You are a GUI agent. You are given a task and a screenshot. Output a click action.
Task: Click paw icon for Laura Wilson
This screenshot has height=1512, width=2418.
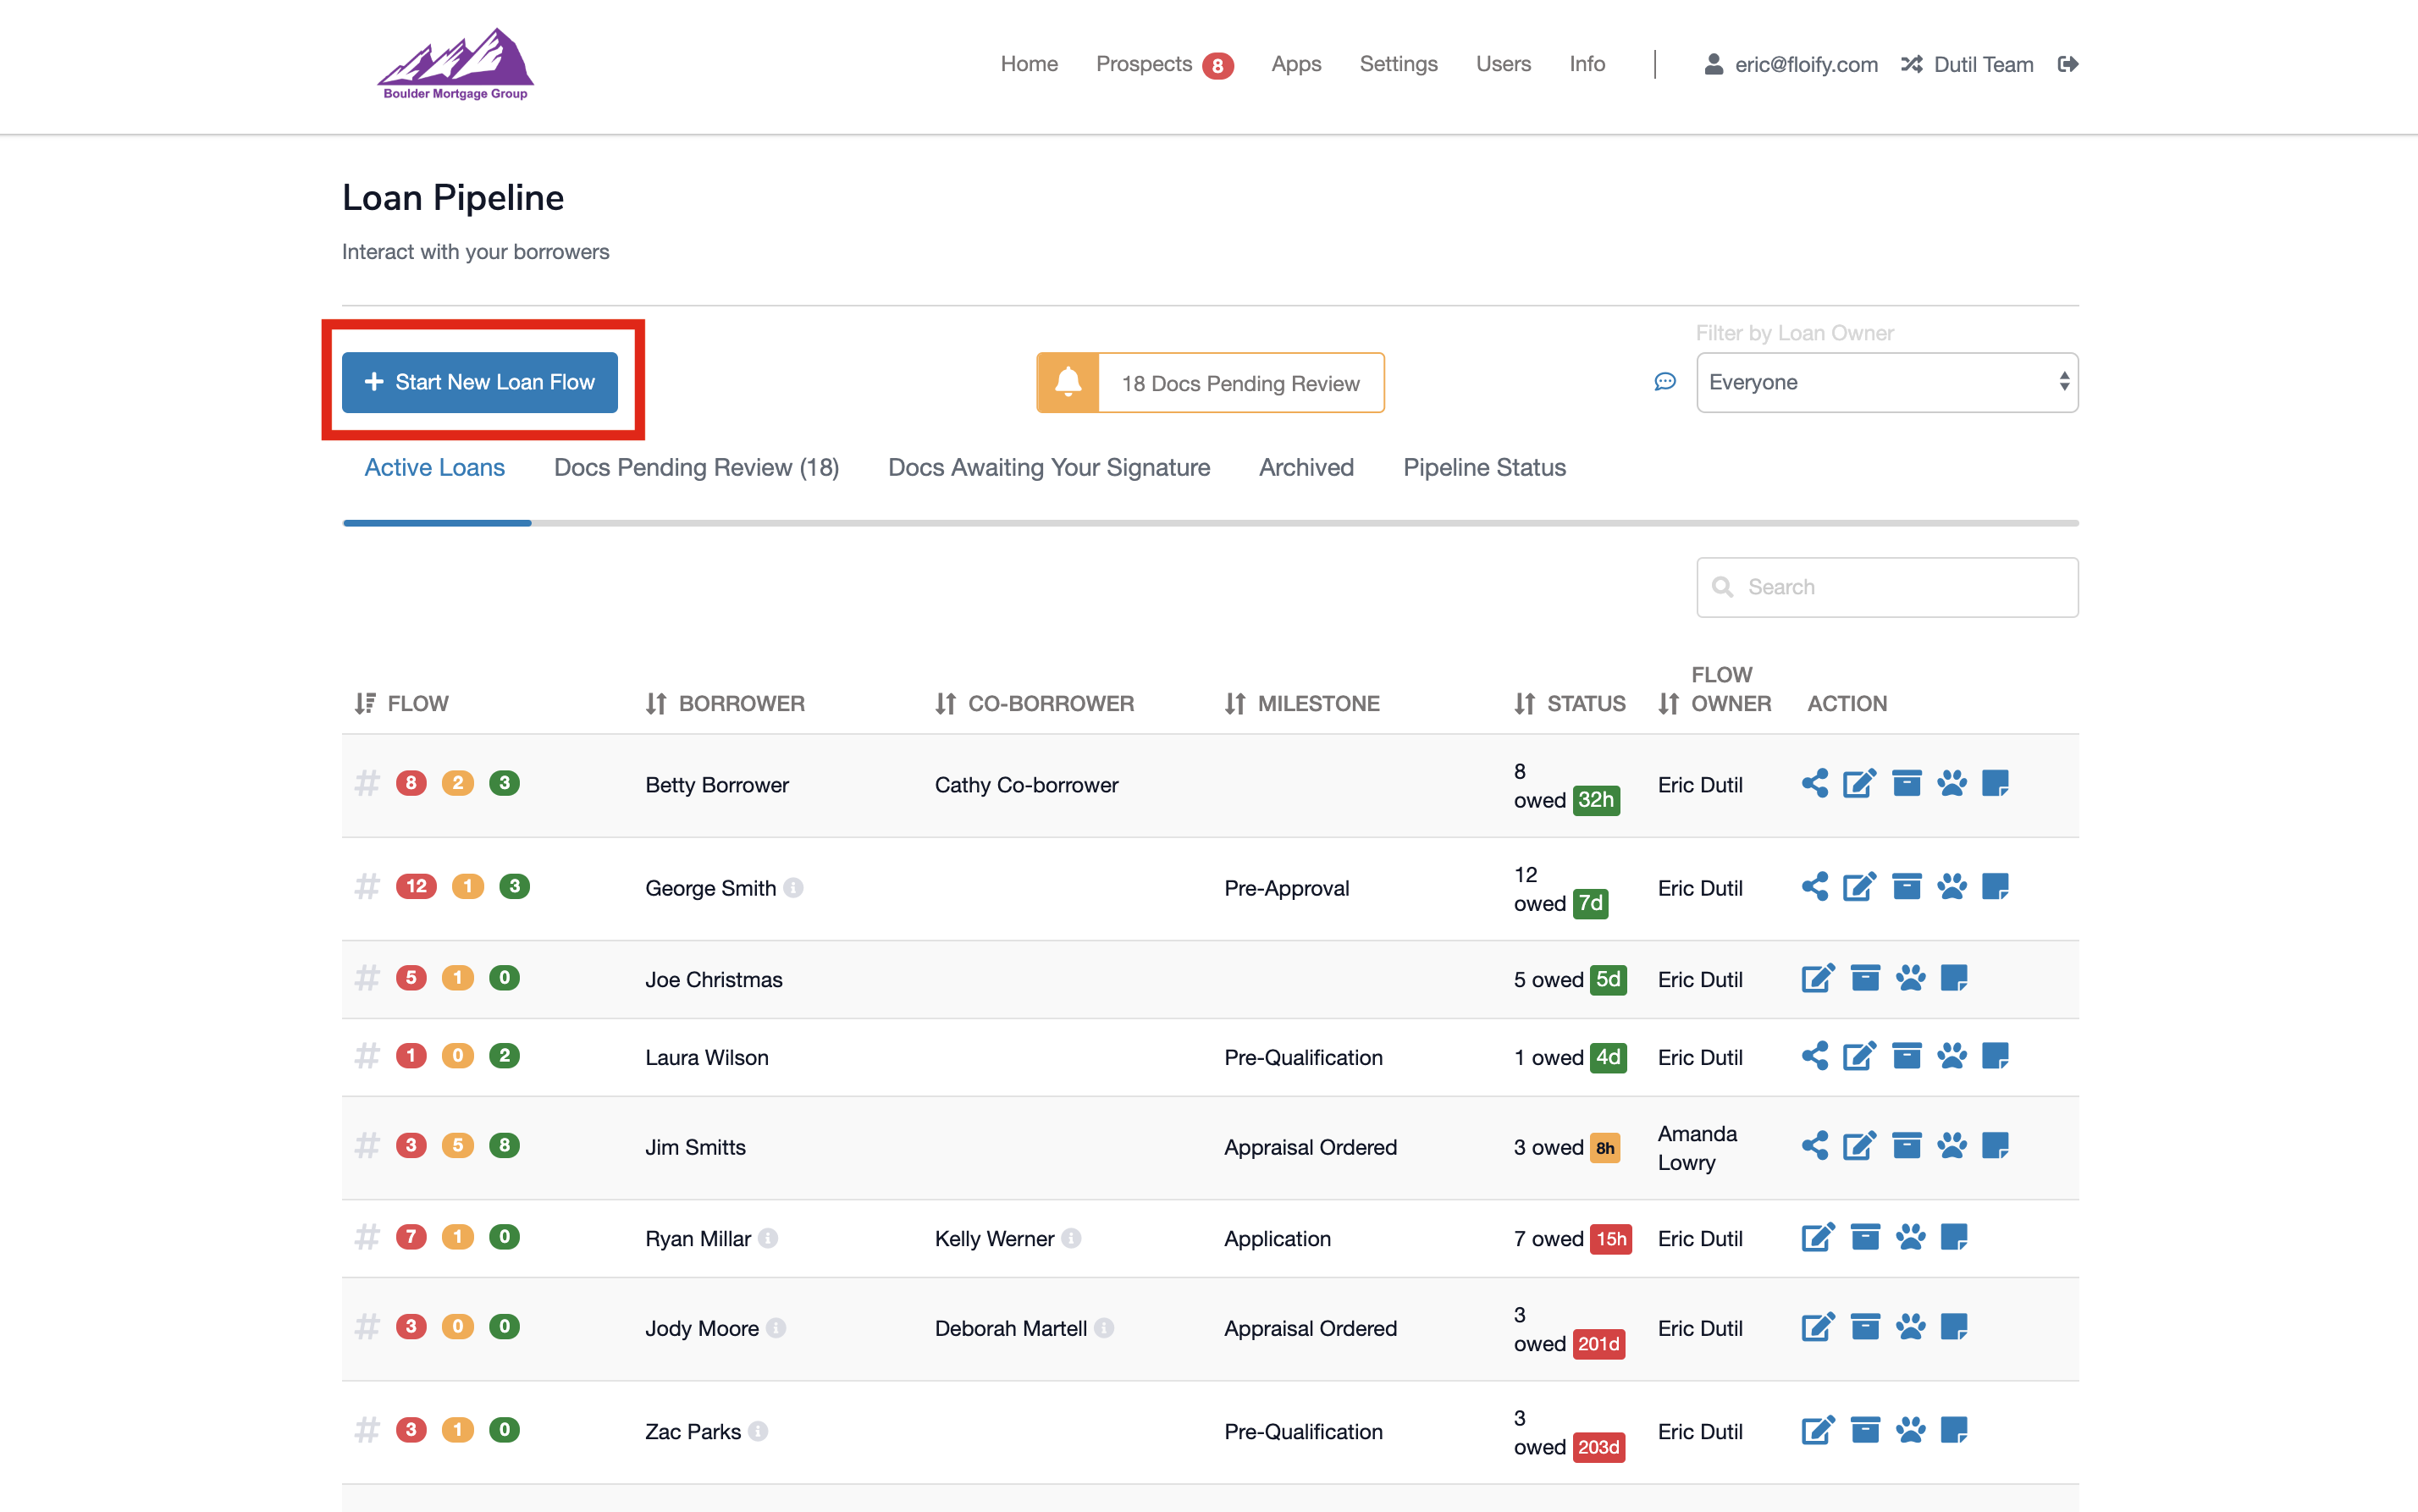[x=1951, y=1056]
